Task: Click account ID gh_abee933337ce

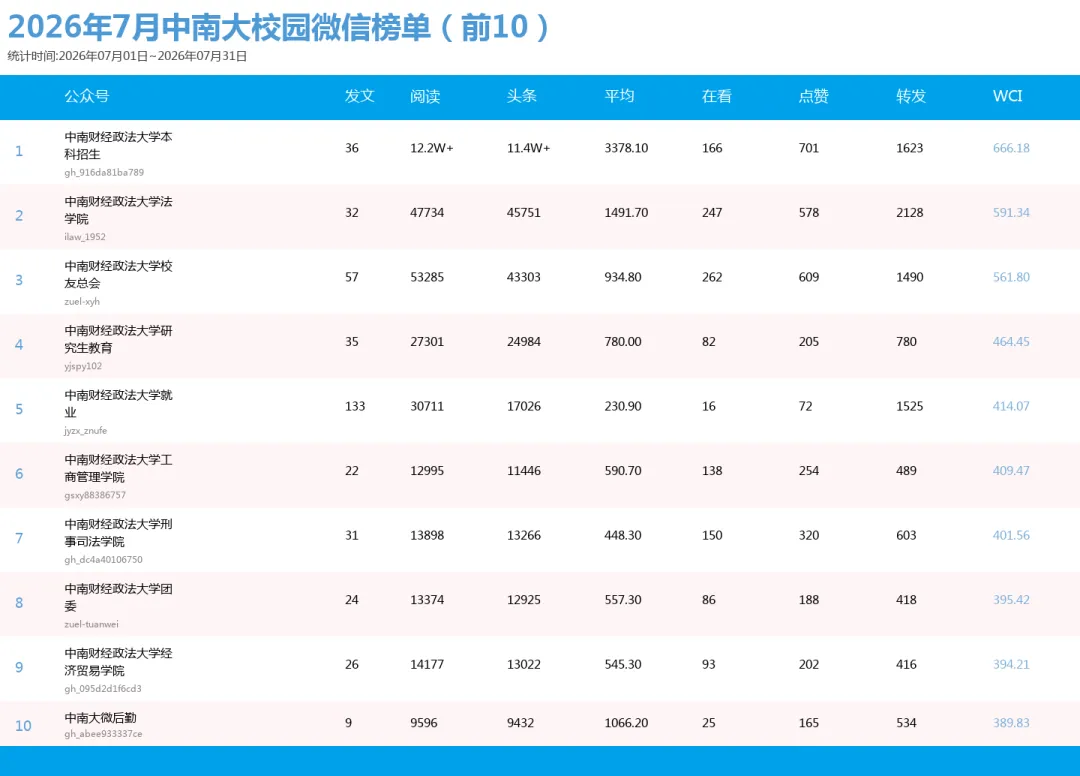Action: coord(103,734)
